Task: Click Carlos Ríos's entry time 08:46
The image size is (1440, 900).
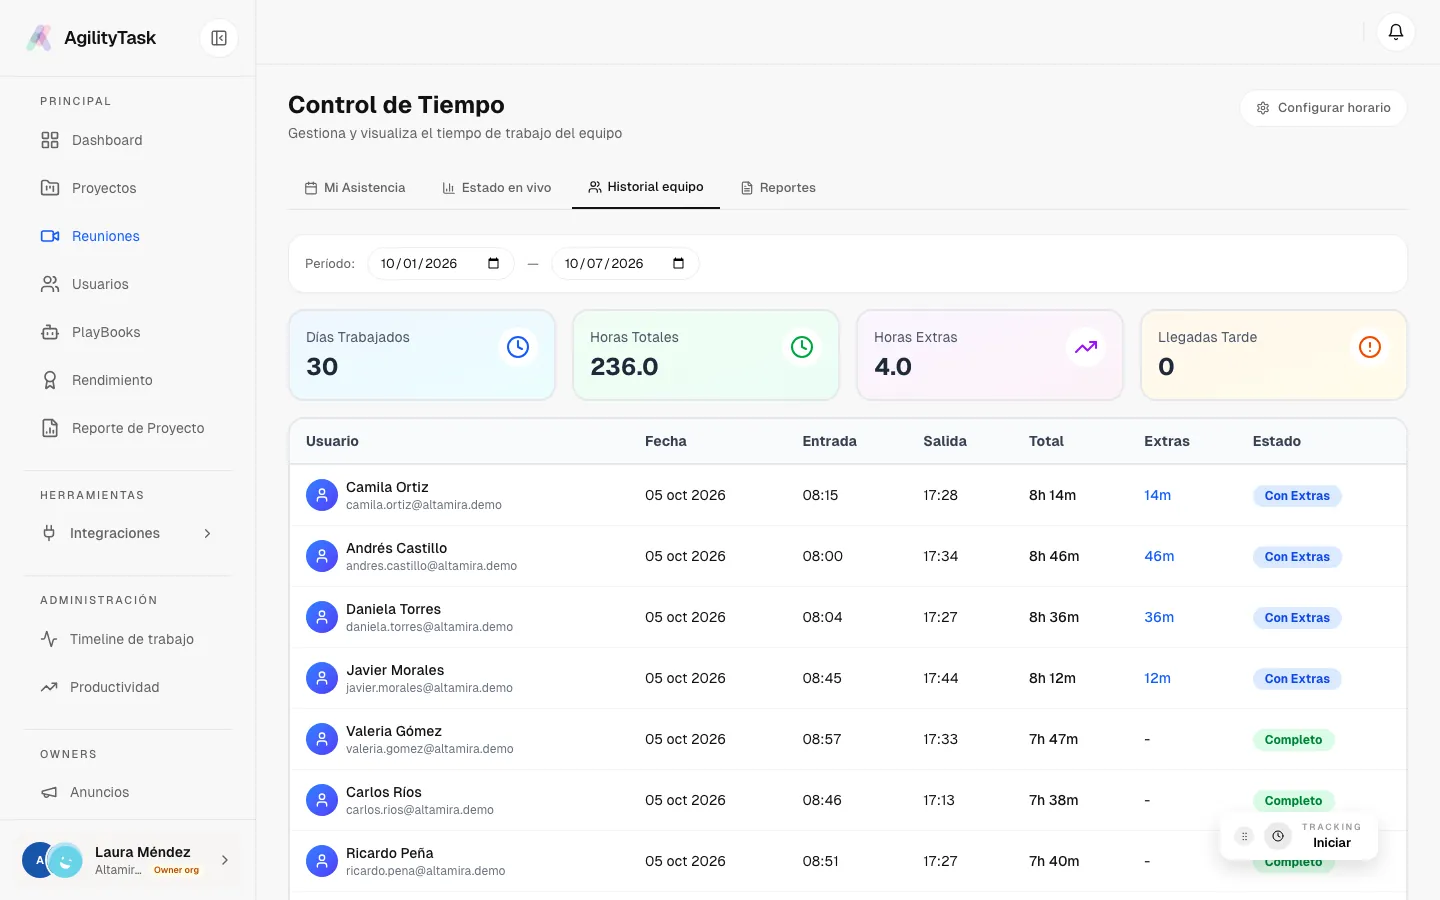Action: [822, 800]
